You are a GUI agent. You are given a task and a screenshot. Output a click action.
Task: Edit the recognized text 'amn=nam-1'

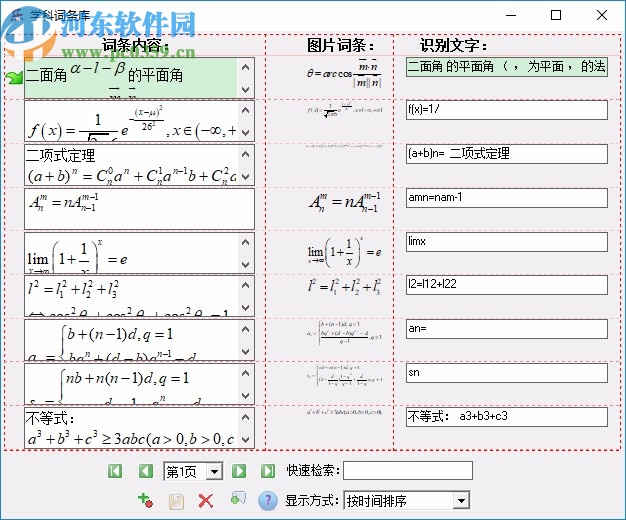point(507,198)
